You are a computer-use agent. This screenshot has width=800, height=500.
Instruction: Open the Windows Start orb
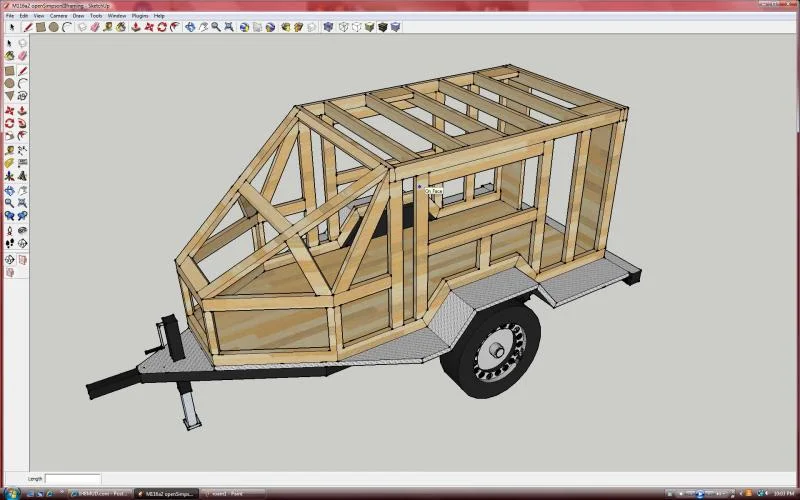pos(10,493)
